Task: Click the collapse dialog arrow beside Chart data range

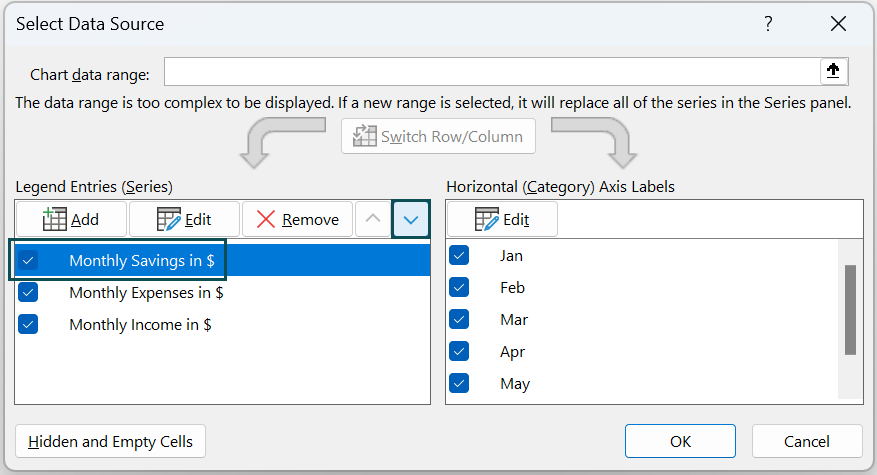Action: tap(833, 71)
